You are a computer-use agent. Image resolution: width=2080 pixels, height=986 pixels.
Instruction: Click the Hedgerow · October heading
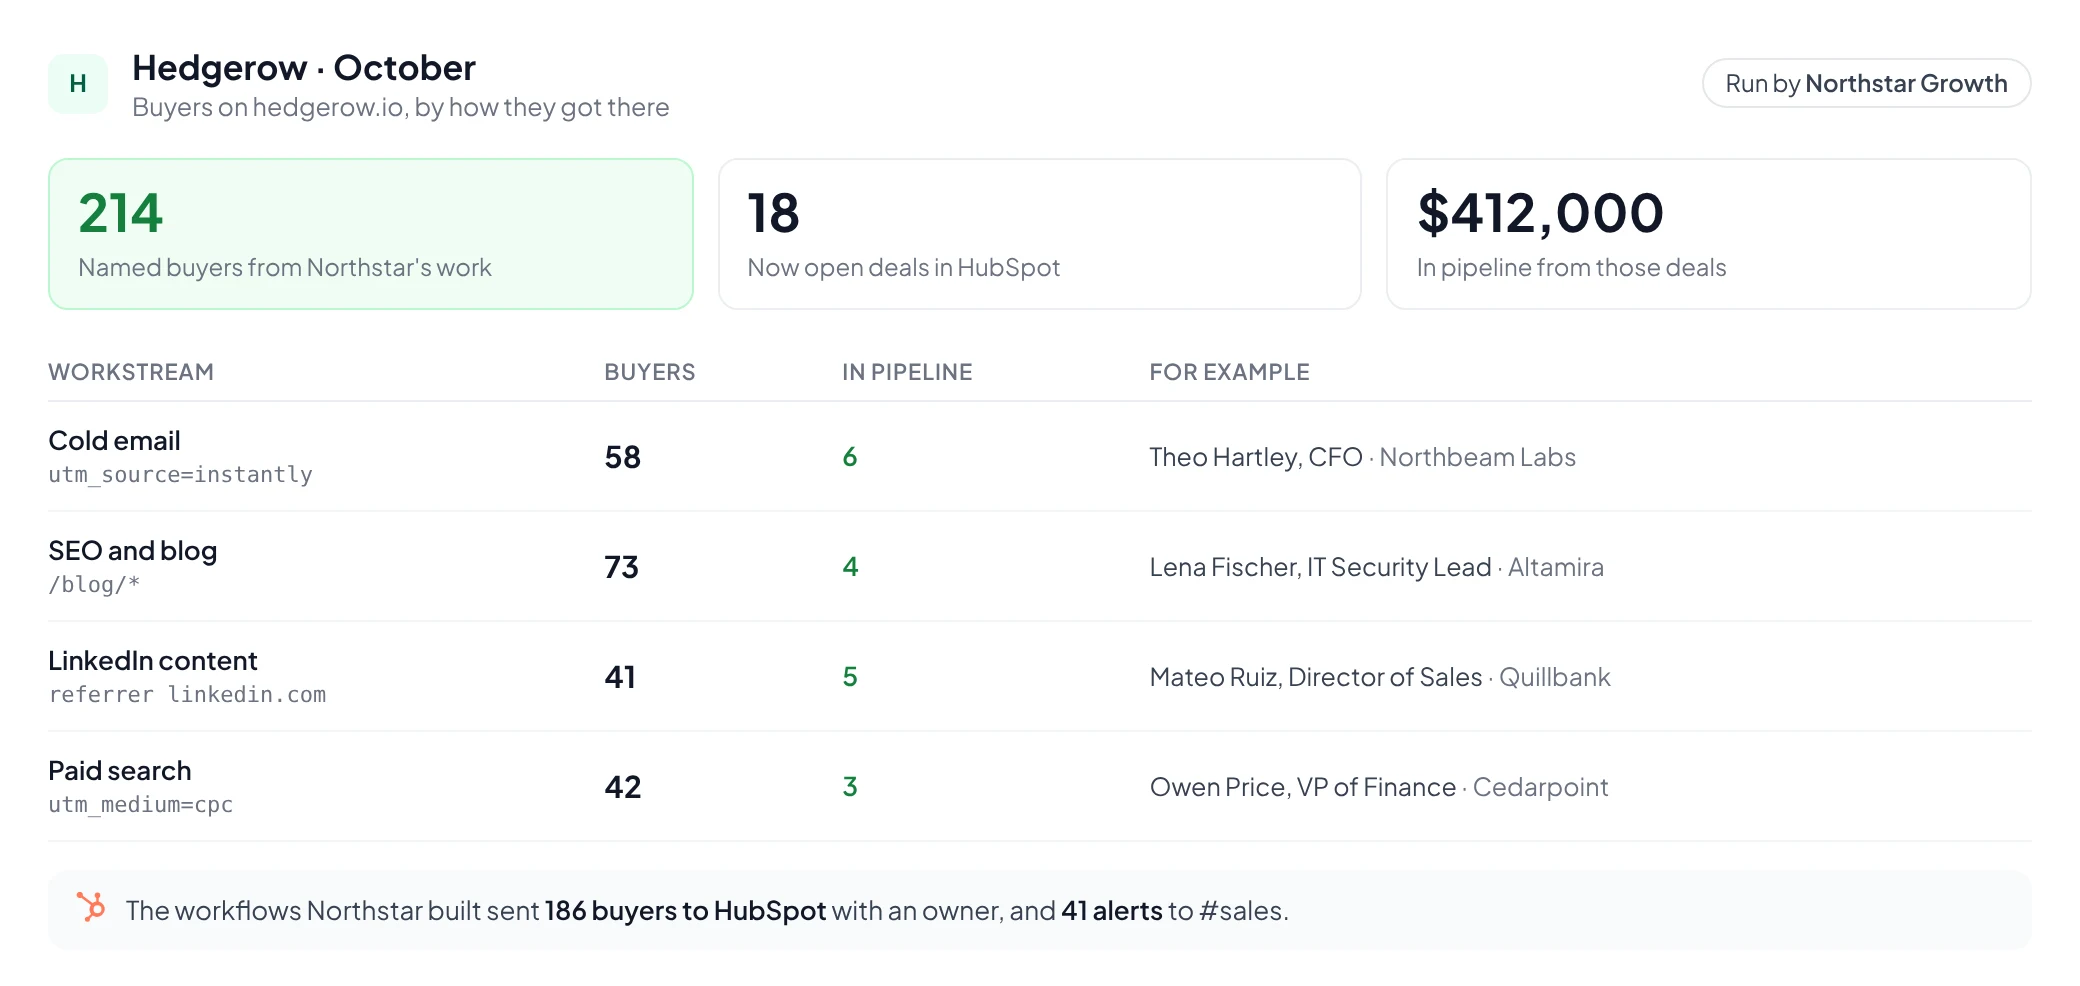click(304, 68)
